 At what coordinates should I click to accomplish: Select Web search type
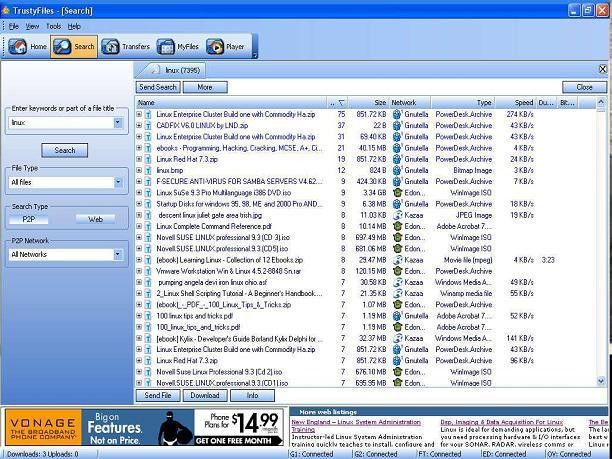tap(96, 219)
